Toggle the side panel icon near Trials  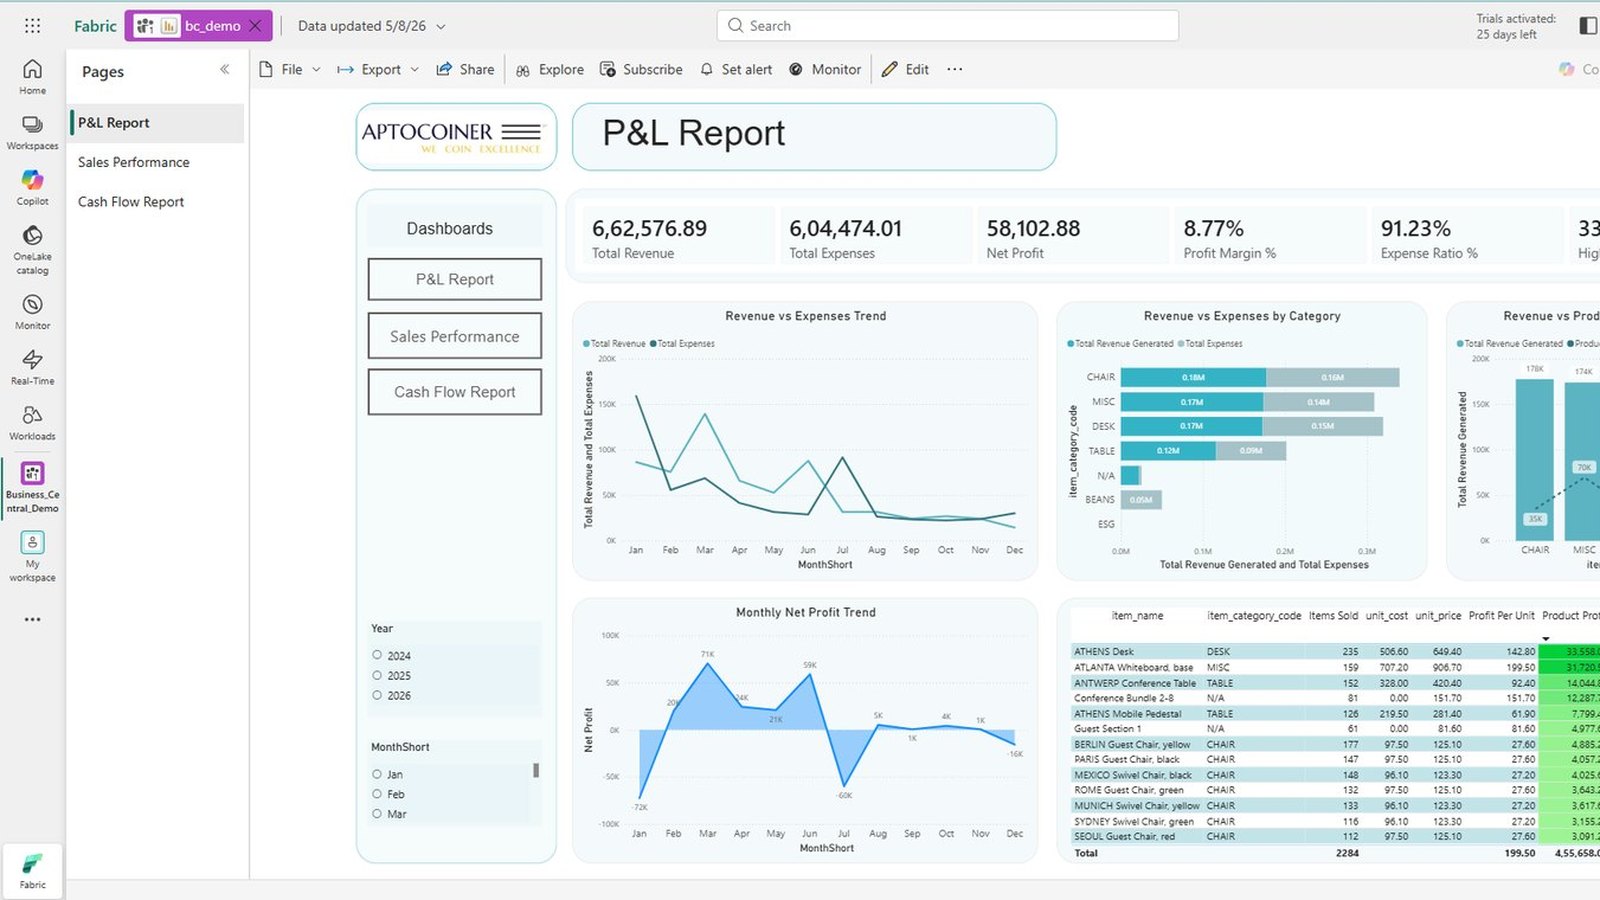[1588, 26]
